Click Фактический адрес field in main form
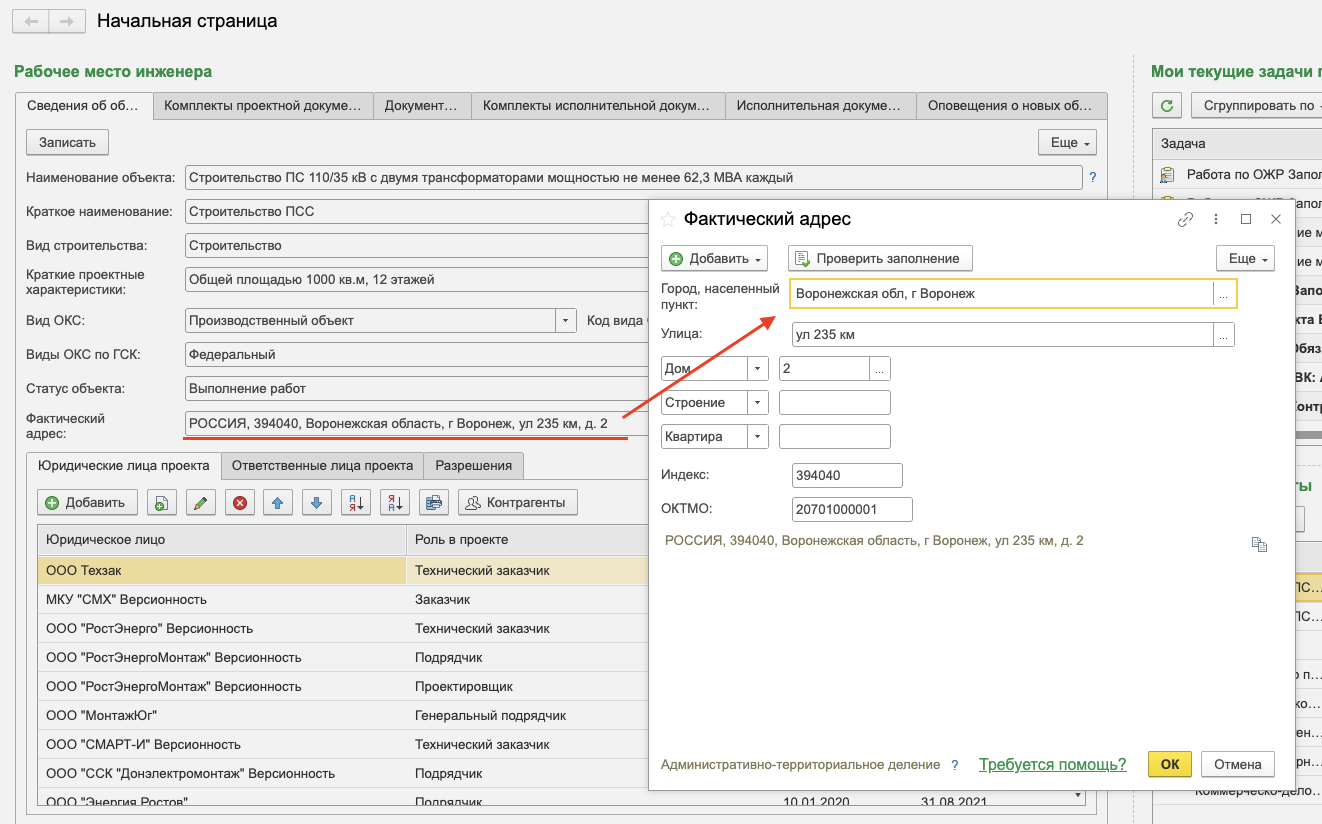The height and width of the screenshot is (824, 1322). pos(417,424)
